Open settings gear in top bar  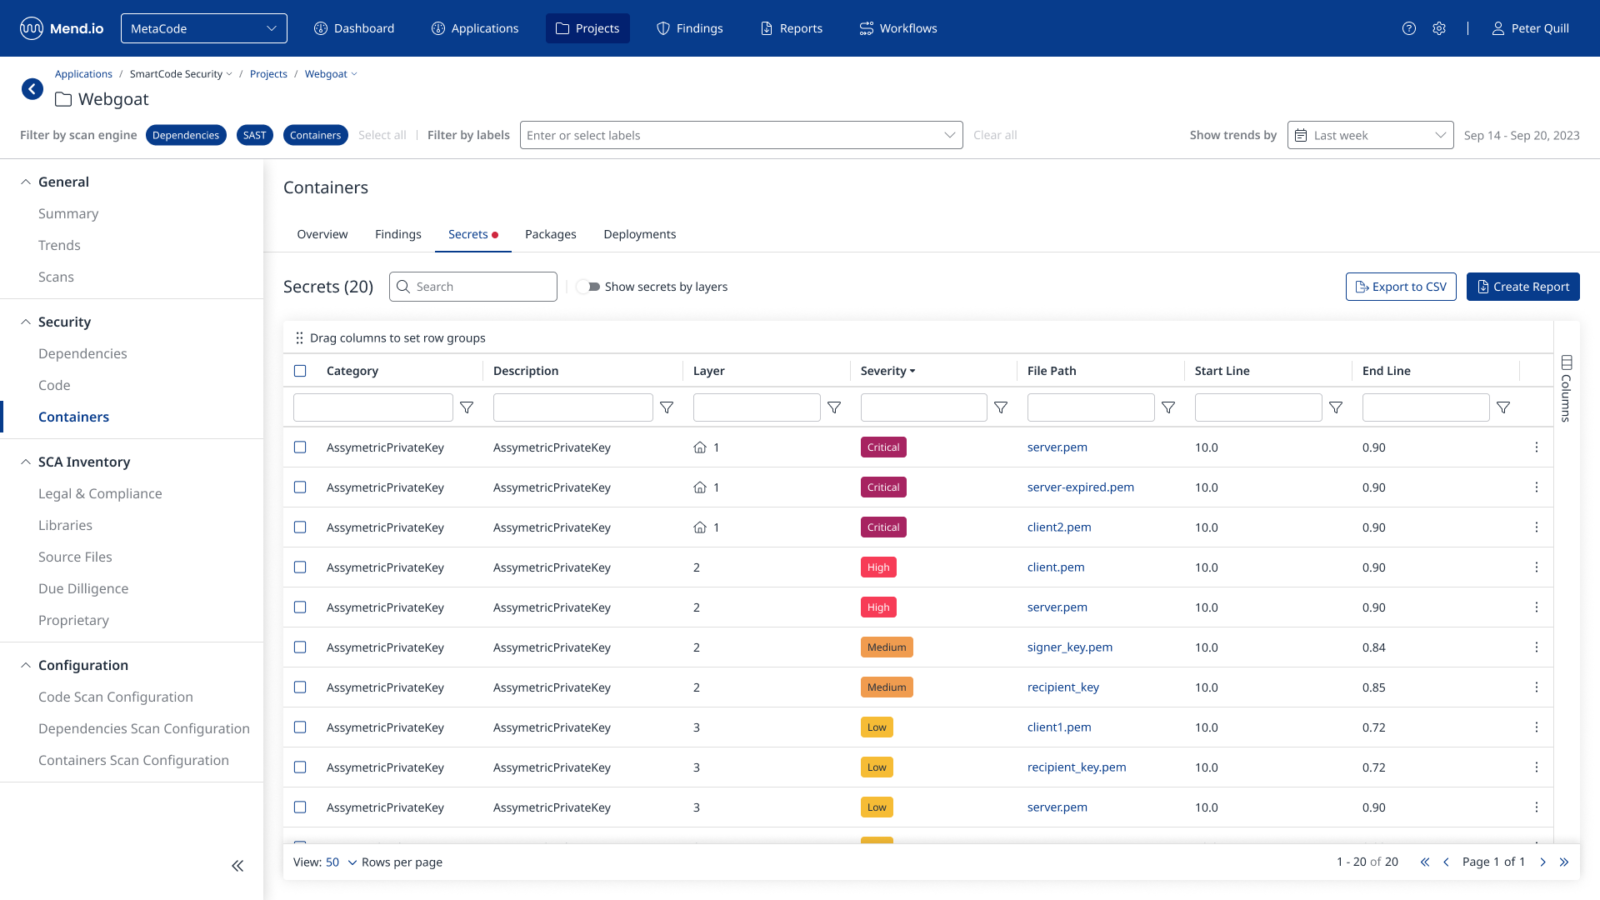1439,28
